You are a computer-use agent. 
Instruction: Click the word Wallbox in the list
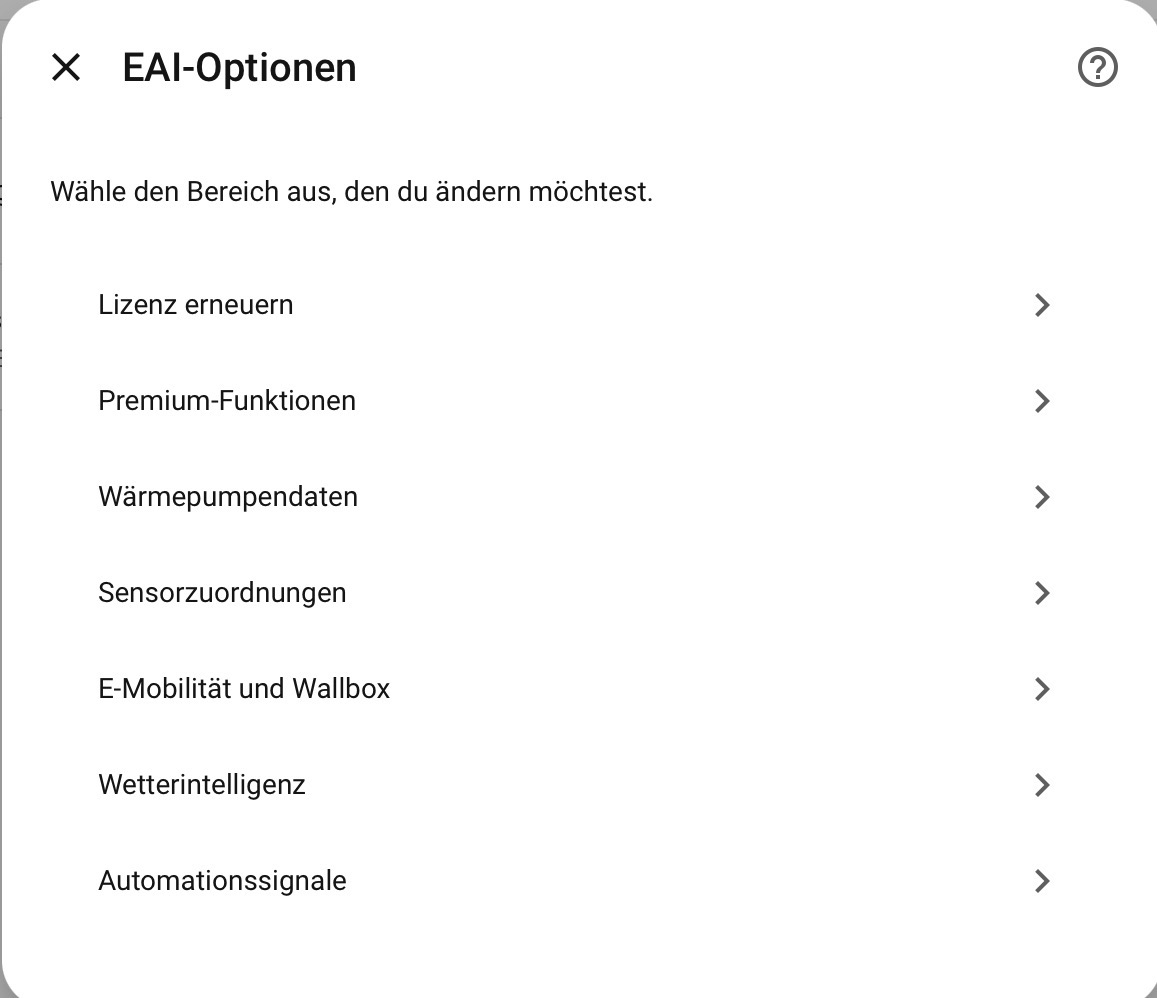[x=341, y=688]
